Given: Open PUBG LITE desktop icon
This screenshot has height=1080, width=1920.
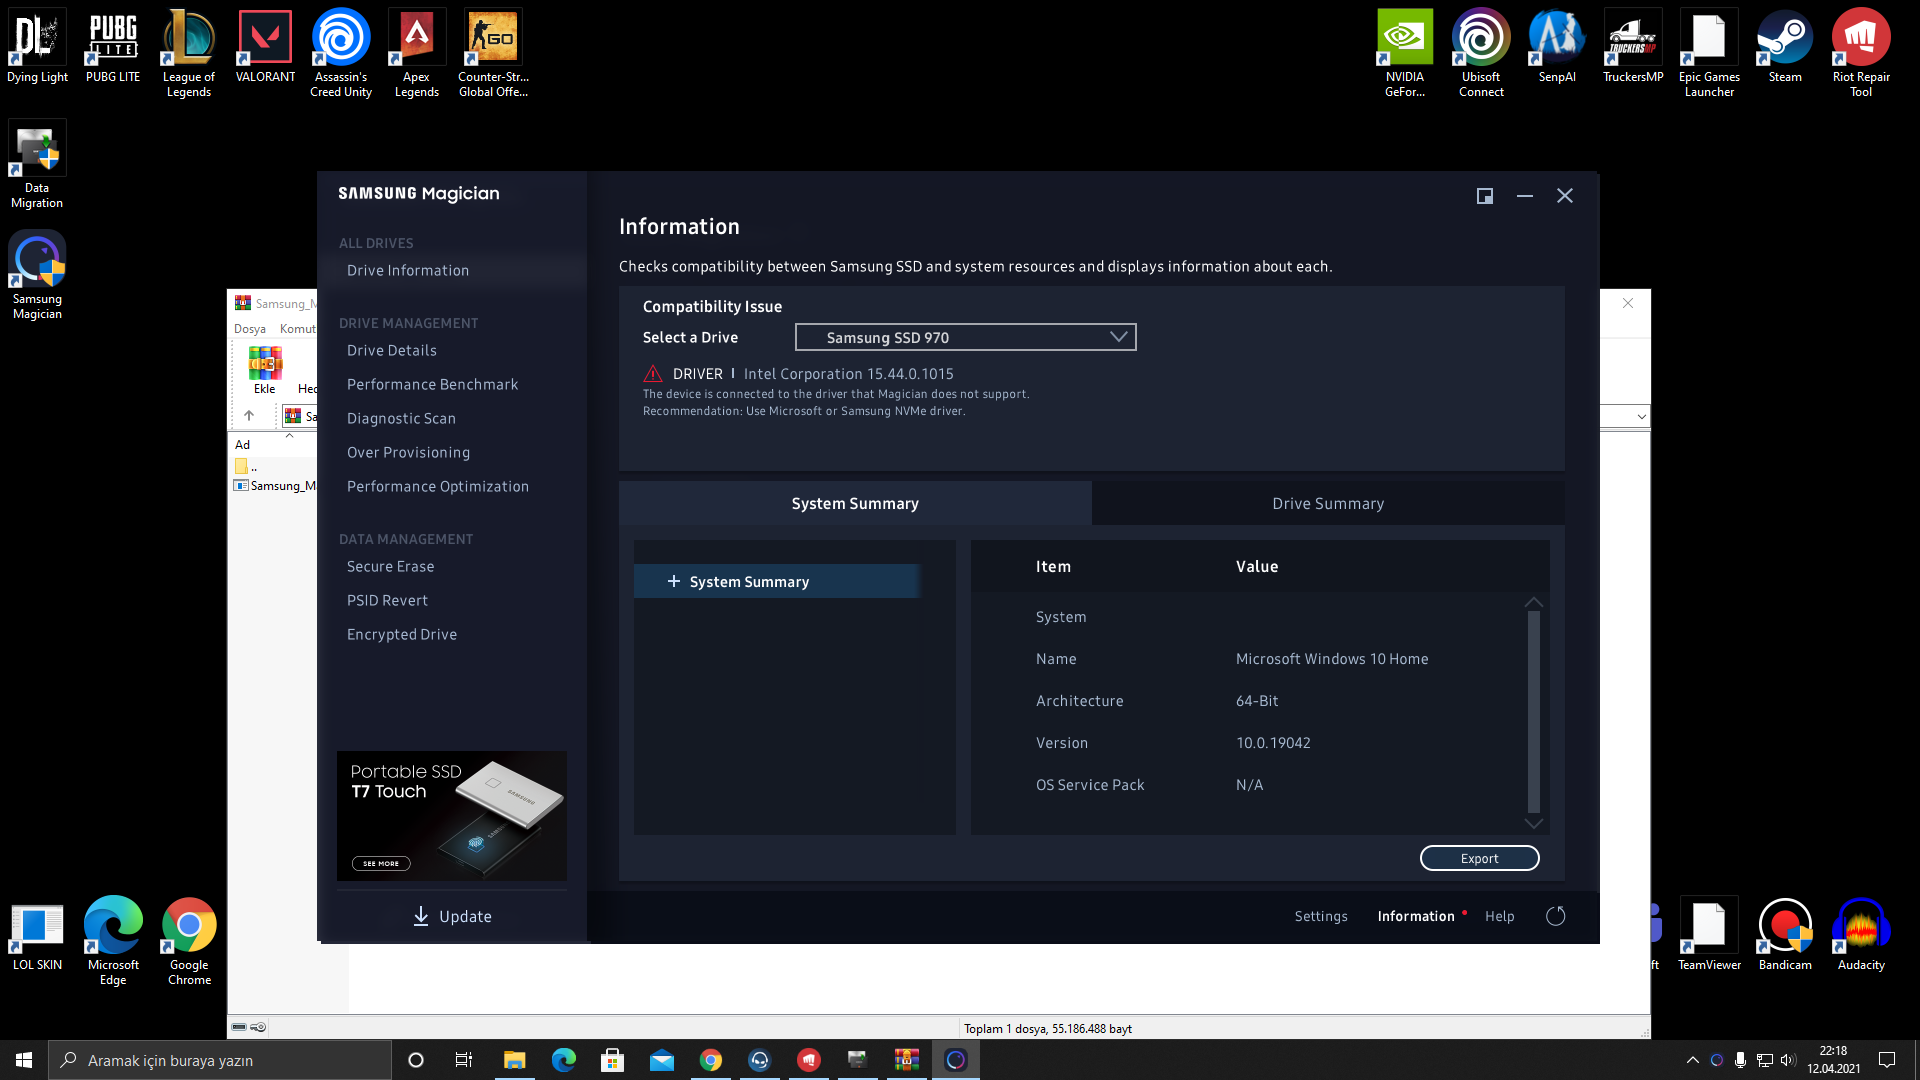Looking at the screenshot, I should click(x=113, y=47).
